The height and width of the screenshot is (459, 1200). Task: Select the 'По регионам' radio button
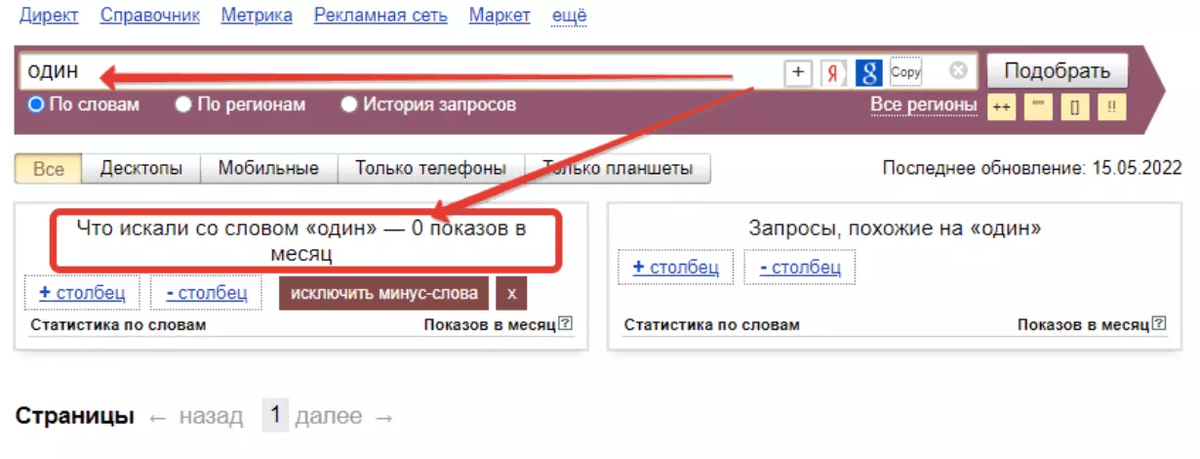tap(183, 104)
